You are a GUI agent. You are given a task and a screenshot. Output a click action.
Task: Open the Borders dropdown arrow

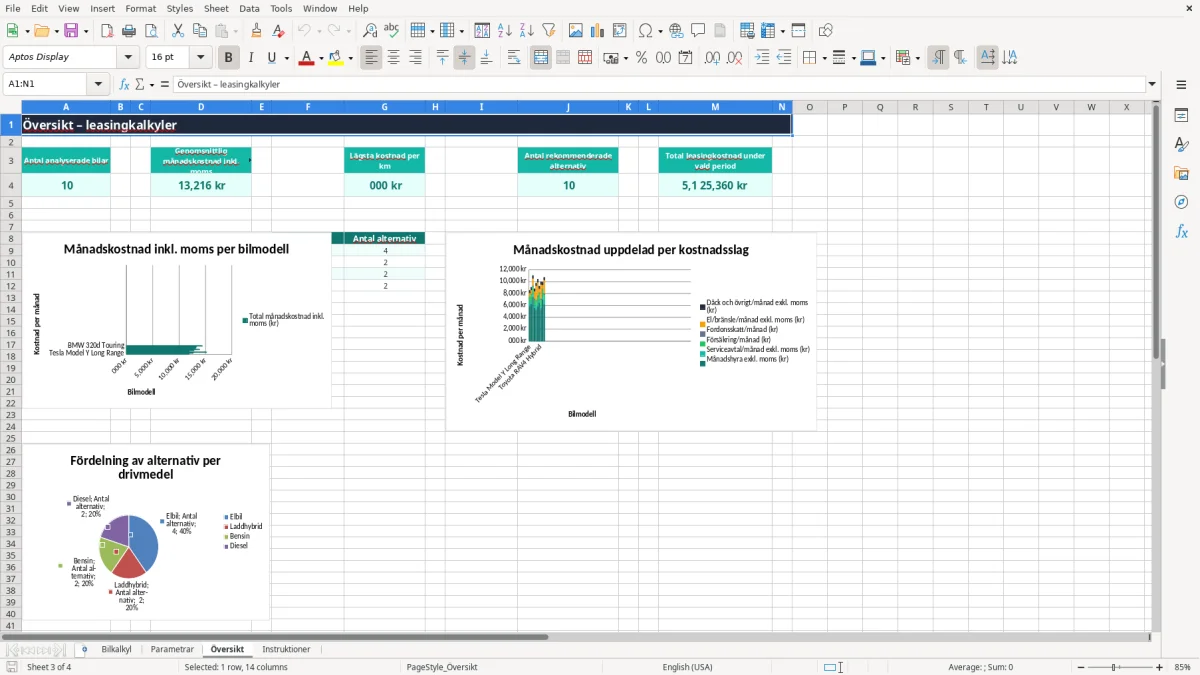[823, 58]
